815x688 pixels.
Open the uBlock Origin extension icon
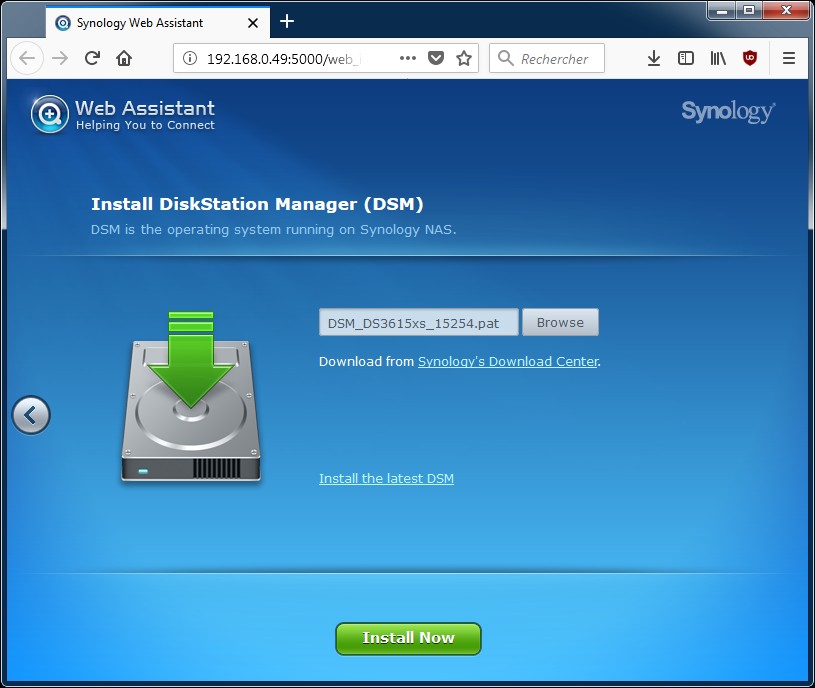pyautogui.click(x=750, y=59)
